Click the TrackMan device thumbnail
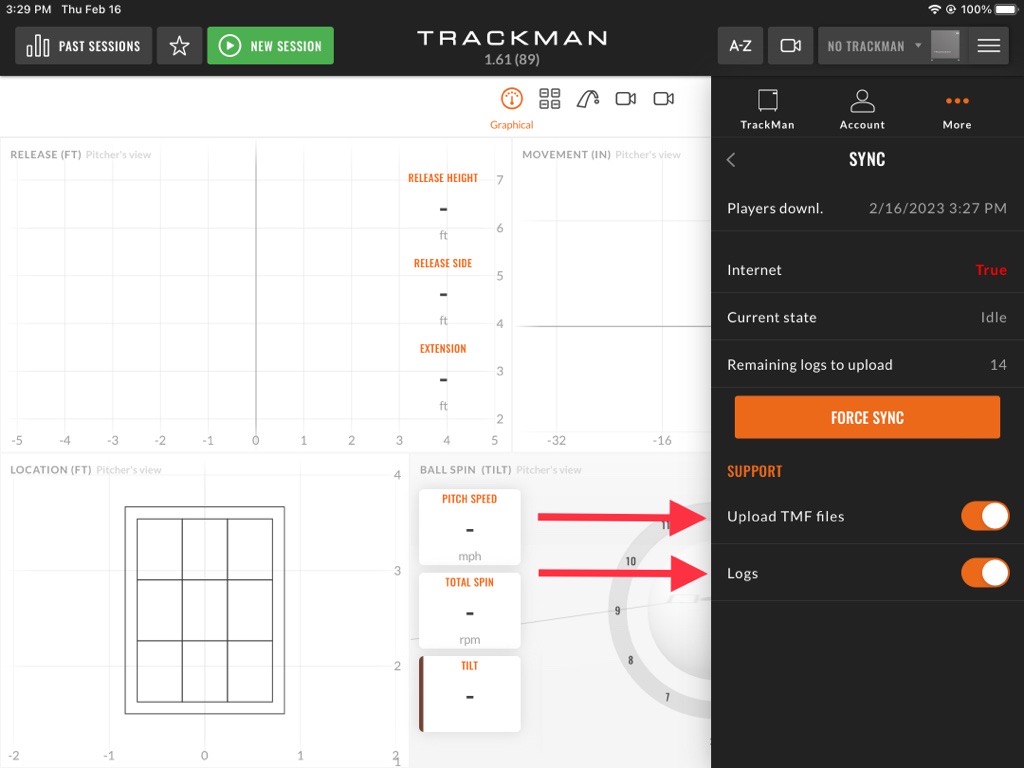The height and width of the screenshot is (768, 1024). [x=945, y=46]
